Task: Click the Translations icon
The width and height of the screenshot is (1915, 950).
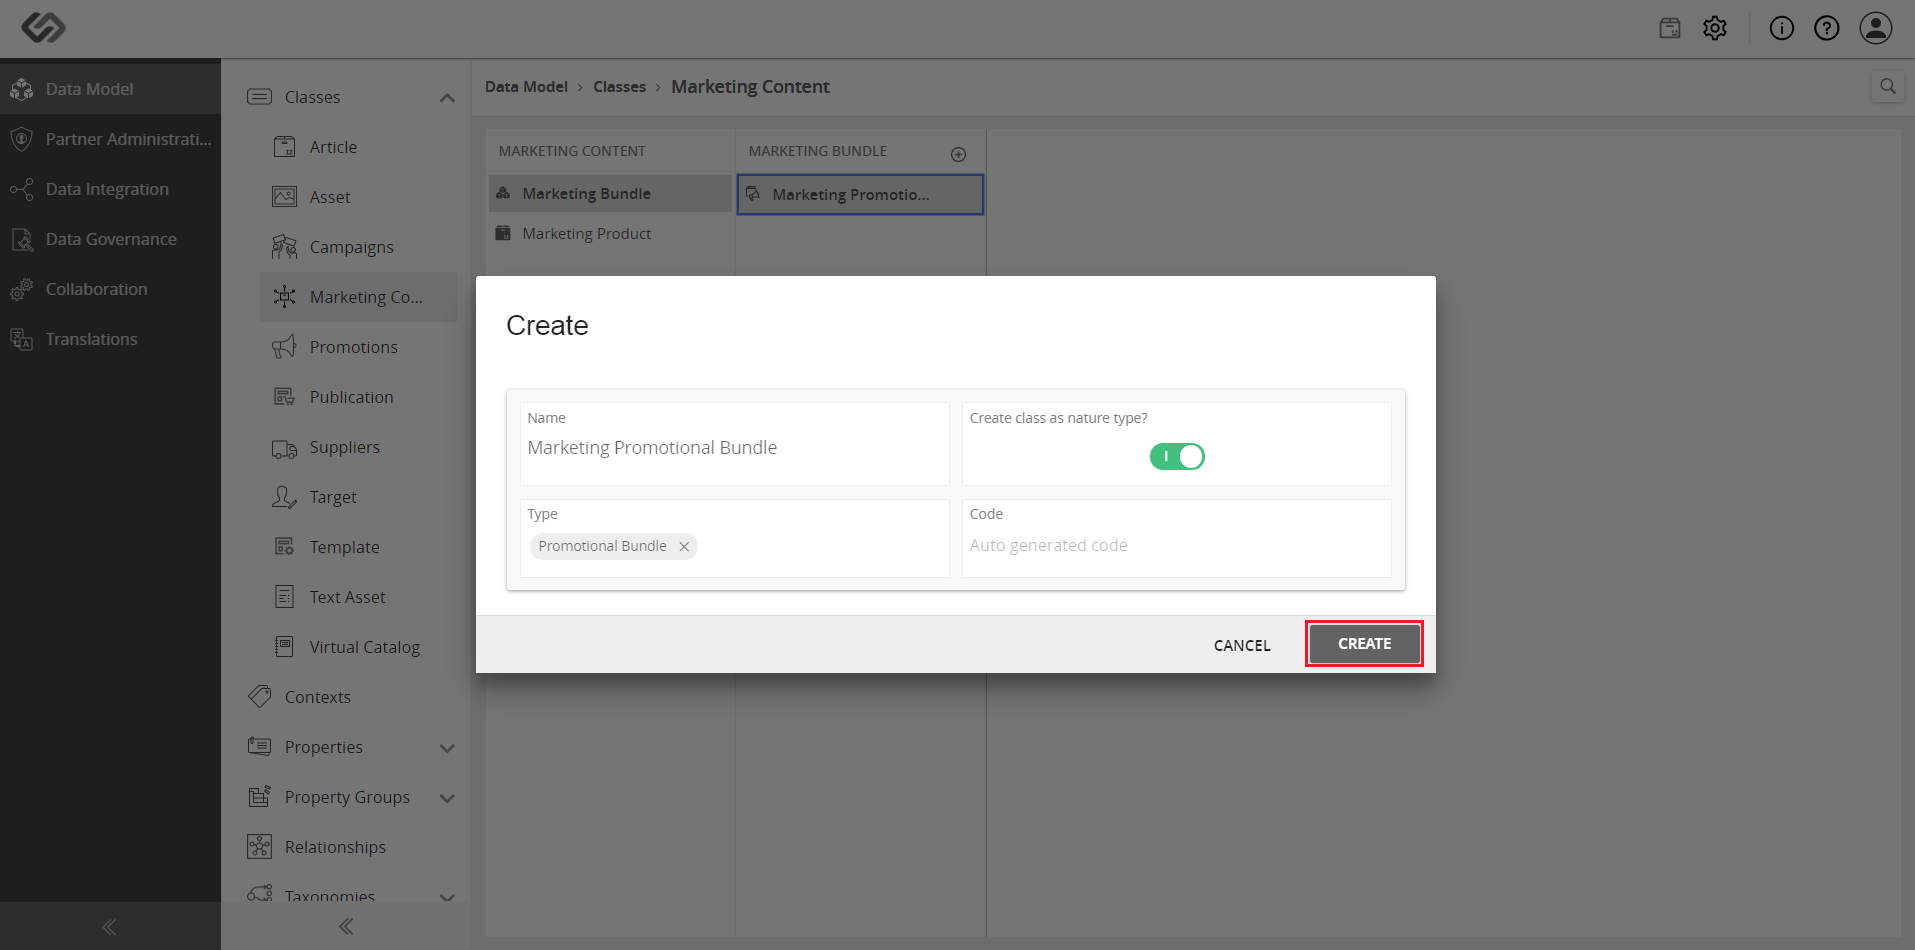Action: pyautogui.click(x=21, y=339)
